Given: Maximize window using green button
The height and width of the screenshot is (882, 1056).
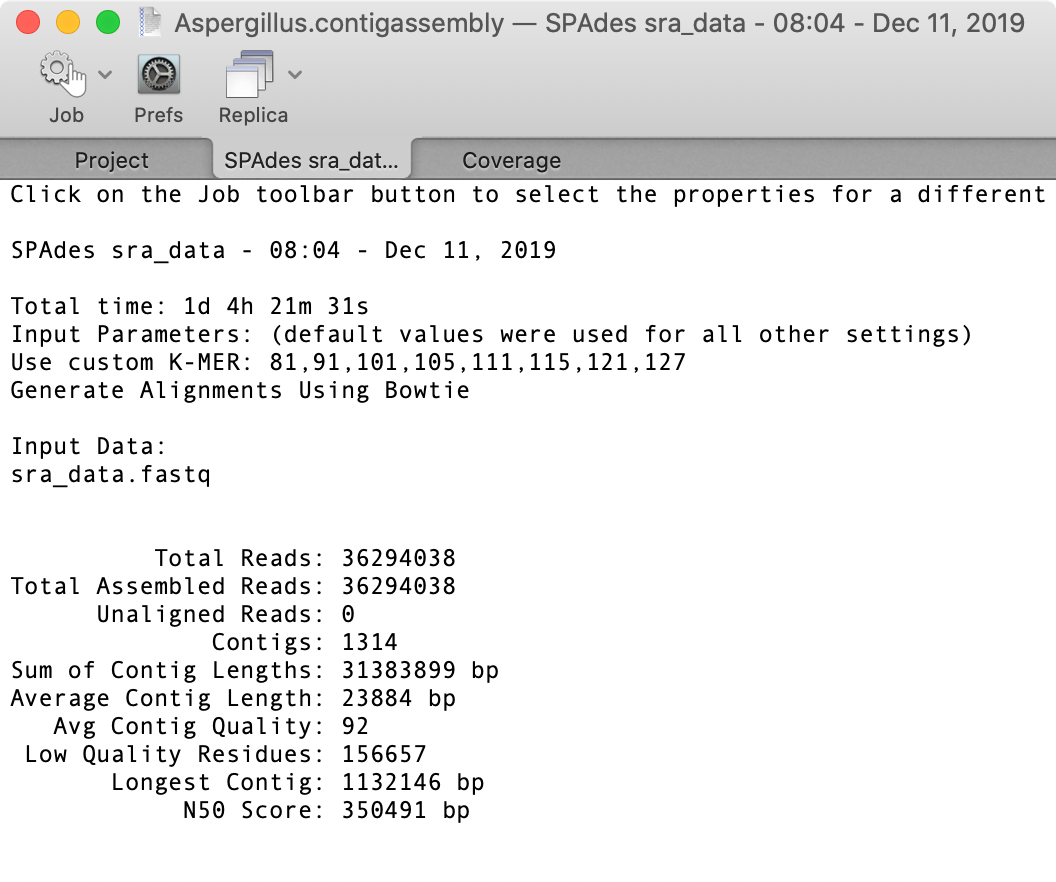Looking at the screenshot, I should coord(108,22).
